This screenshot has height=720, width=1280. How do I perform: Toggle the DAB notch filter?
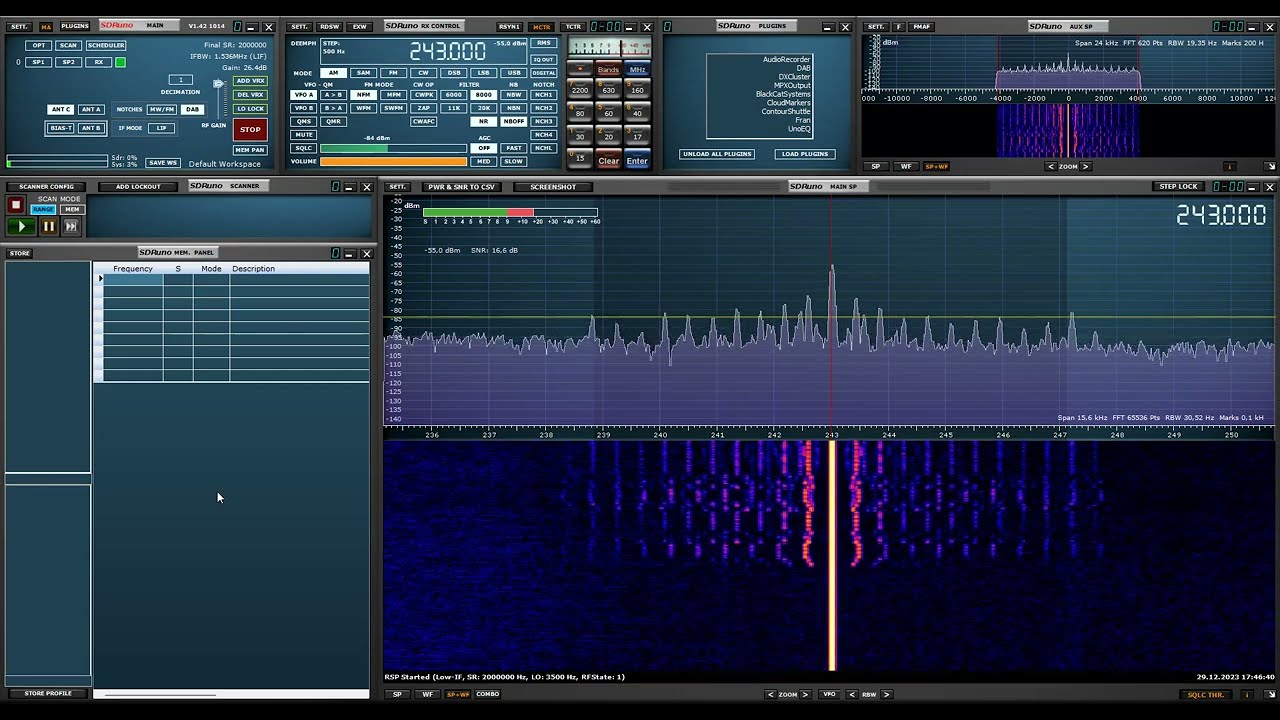pos(191,109)
